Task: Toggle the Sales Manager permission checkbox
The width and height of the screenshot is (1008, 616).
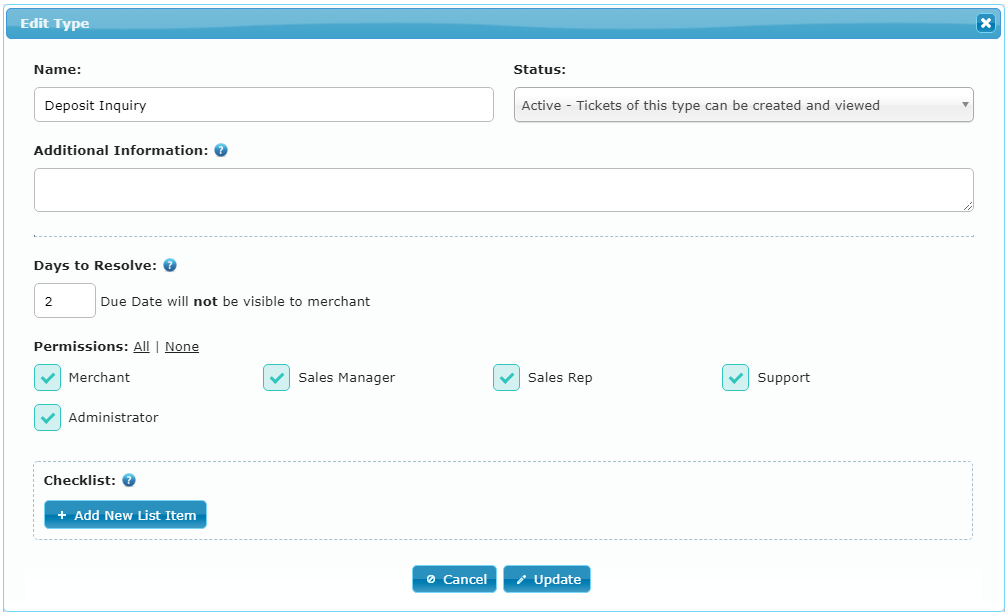Action: pos(277,378)
